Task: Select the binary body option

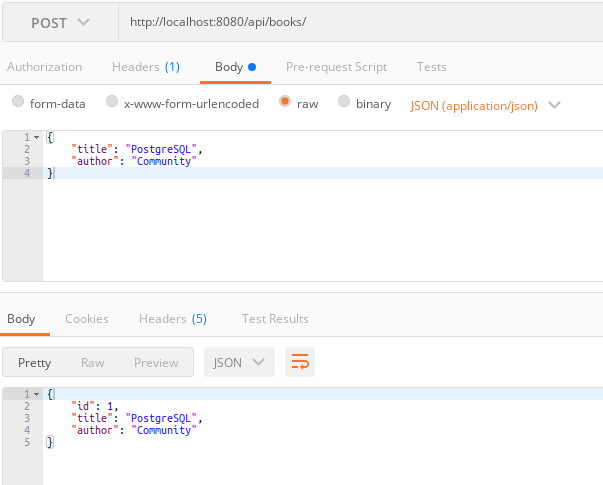Action: [x=345, y=103]
